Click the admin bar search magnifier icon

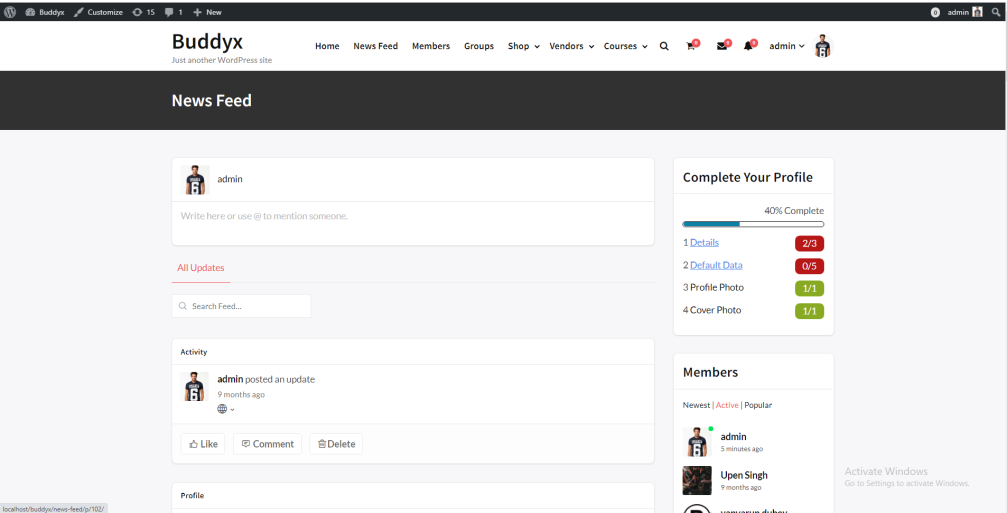coord(996,12)
